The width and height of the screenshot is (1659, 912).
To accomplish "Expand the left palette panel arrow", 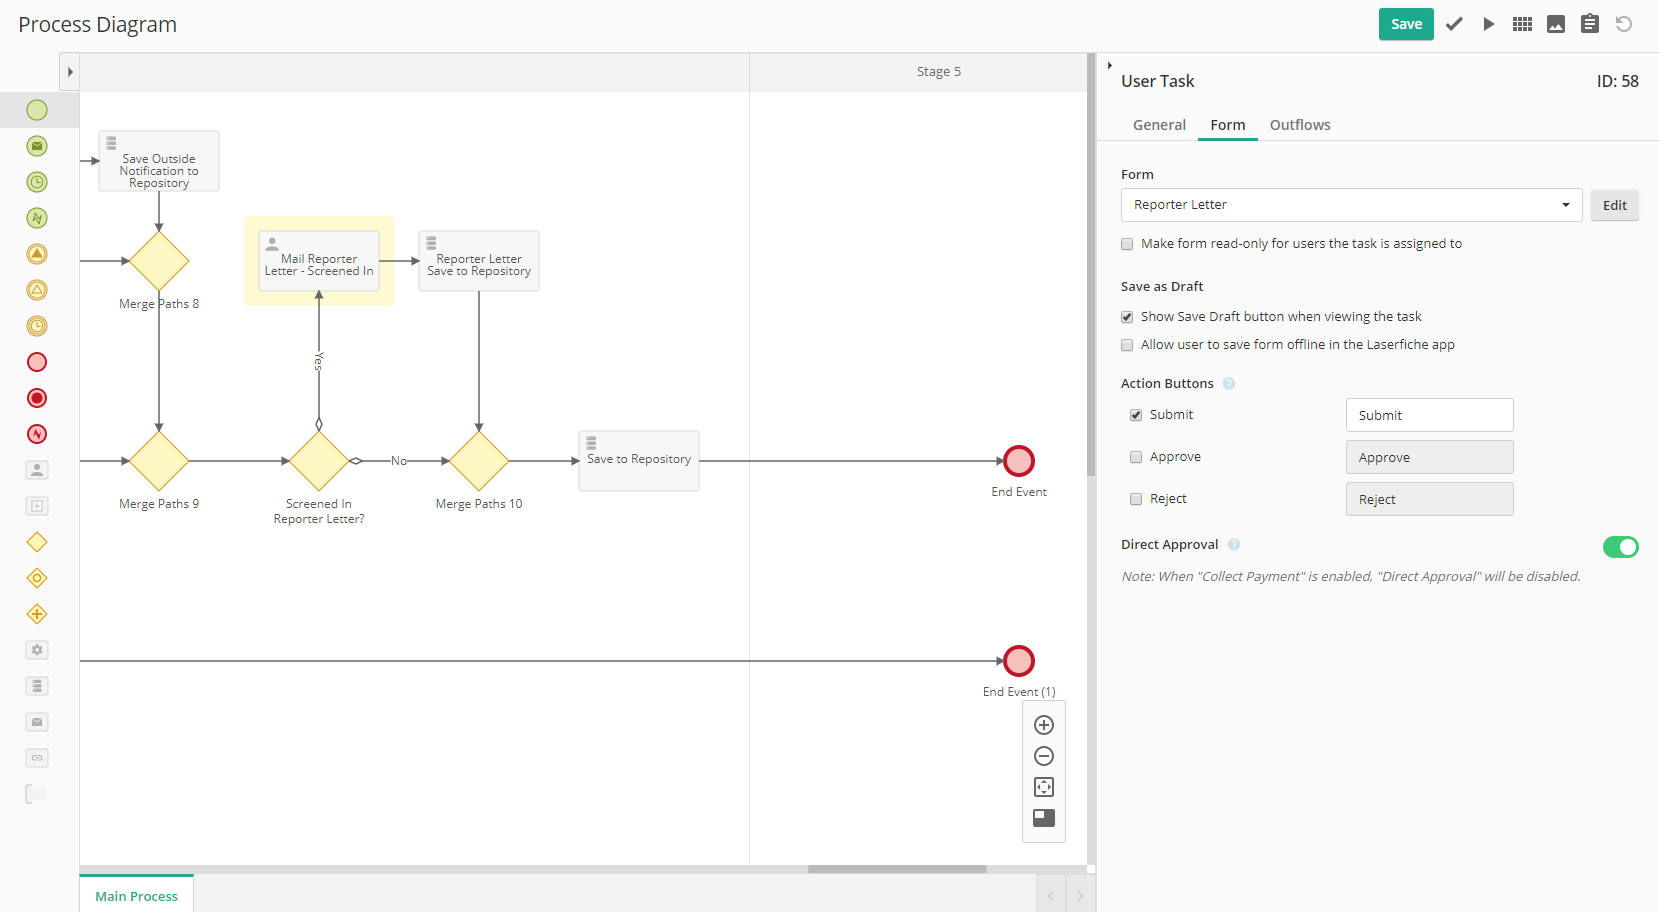I will tap(70, 72).
